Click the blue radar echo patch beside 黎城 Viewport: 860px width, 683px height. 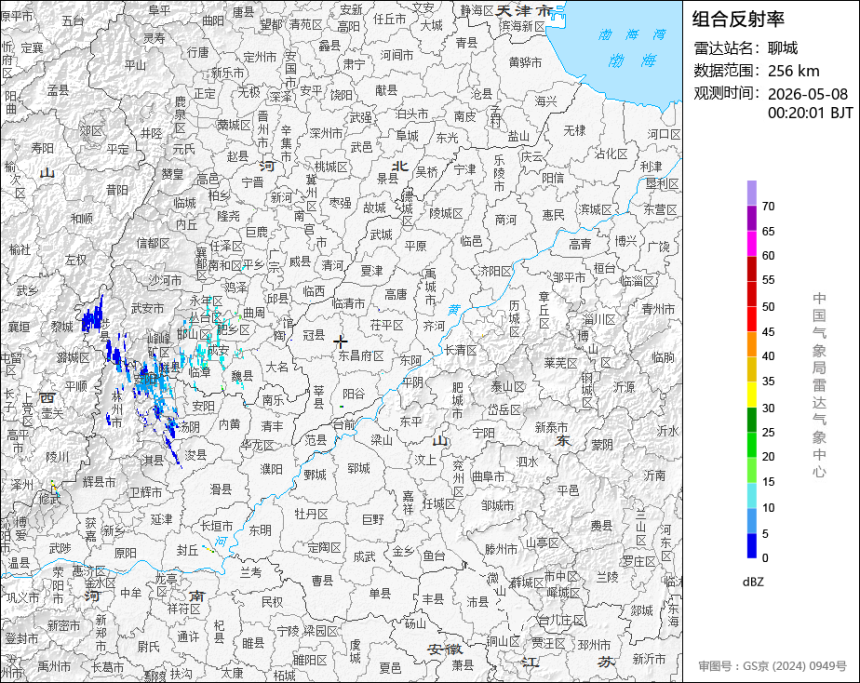point(92,317)
